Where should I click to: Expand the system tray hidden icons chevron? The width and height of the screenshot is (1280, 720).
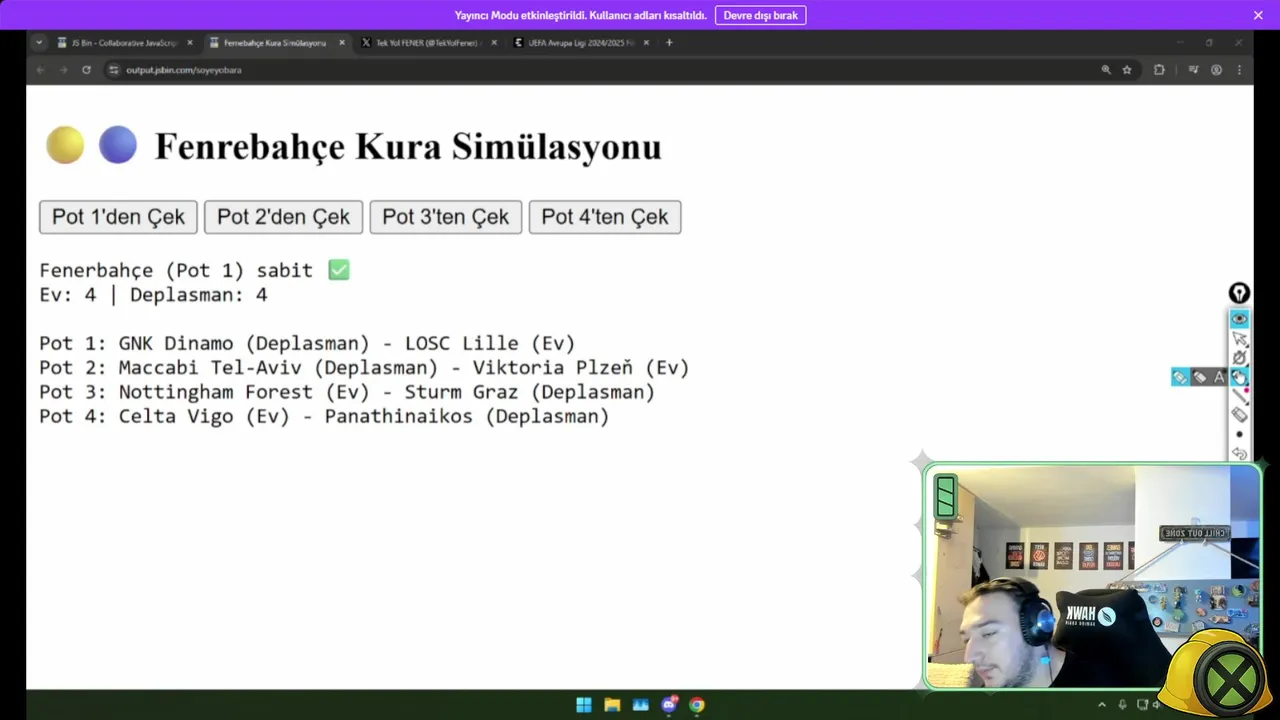coord(1102,705)
